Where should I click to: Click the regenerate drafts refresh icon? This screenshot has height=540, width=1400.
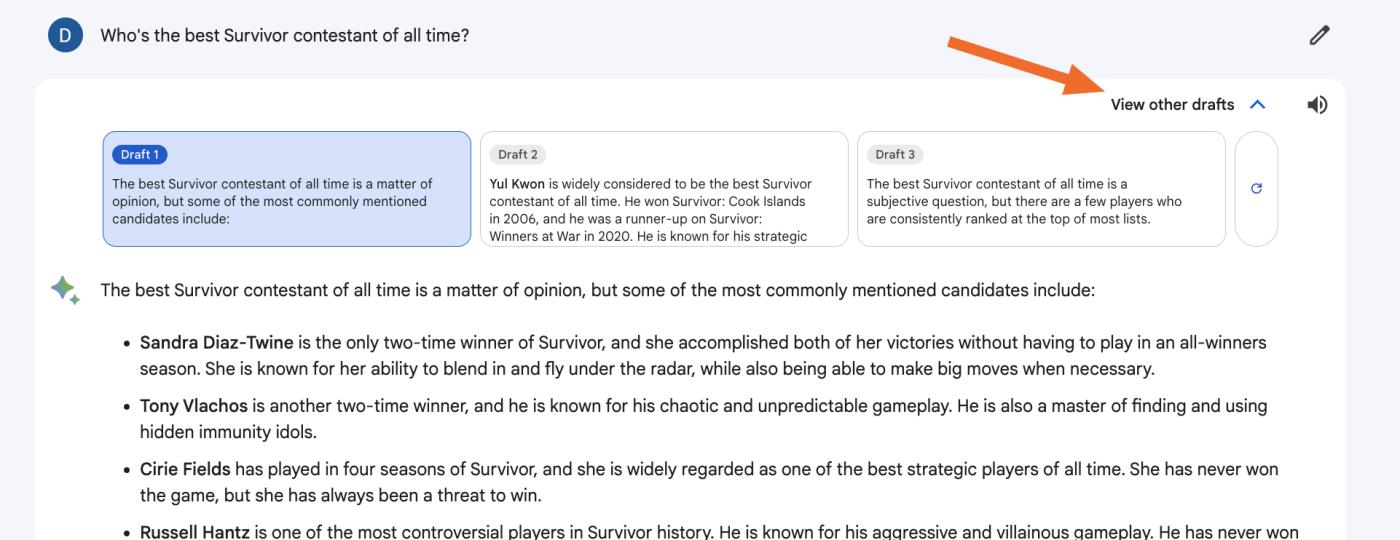point(1256,188)
